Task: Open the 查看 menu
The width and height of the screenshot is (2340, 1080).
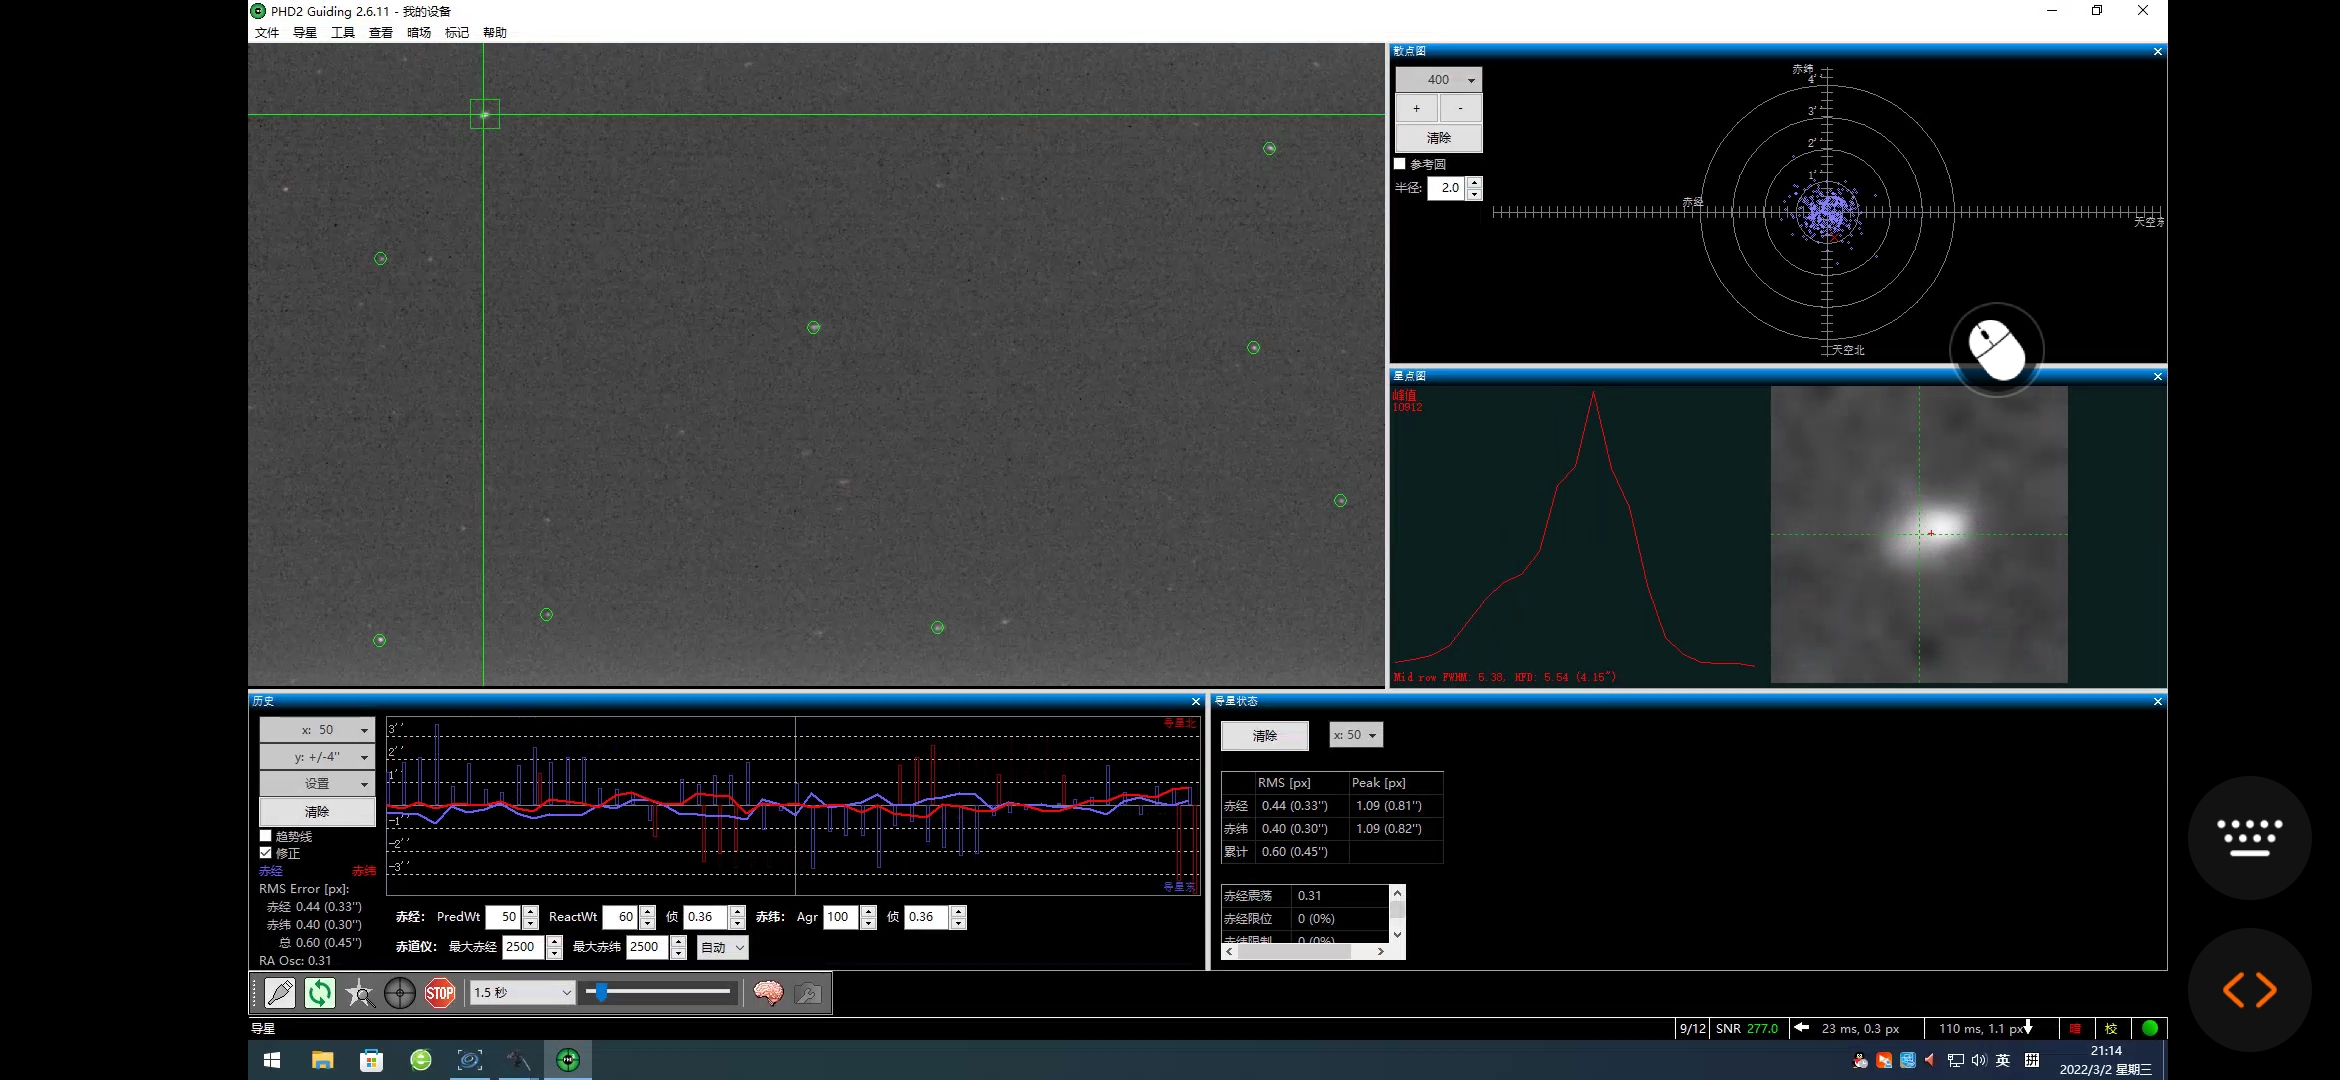Action: coord(381,33)
